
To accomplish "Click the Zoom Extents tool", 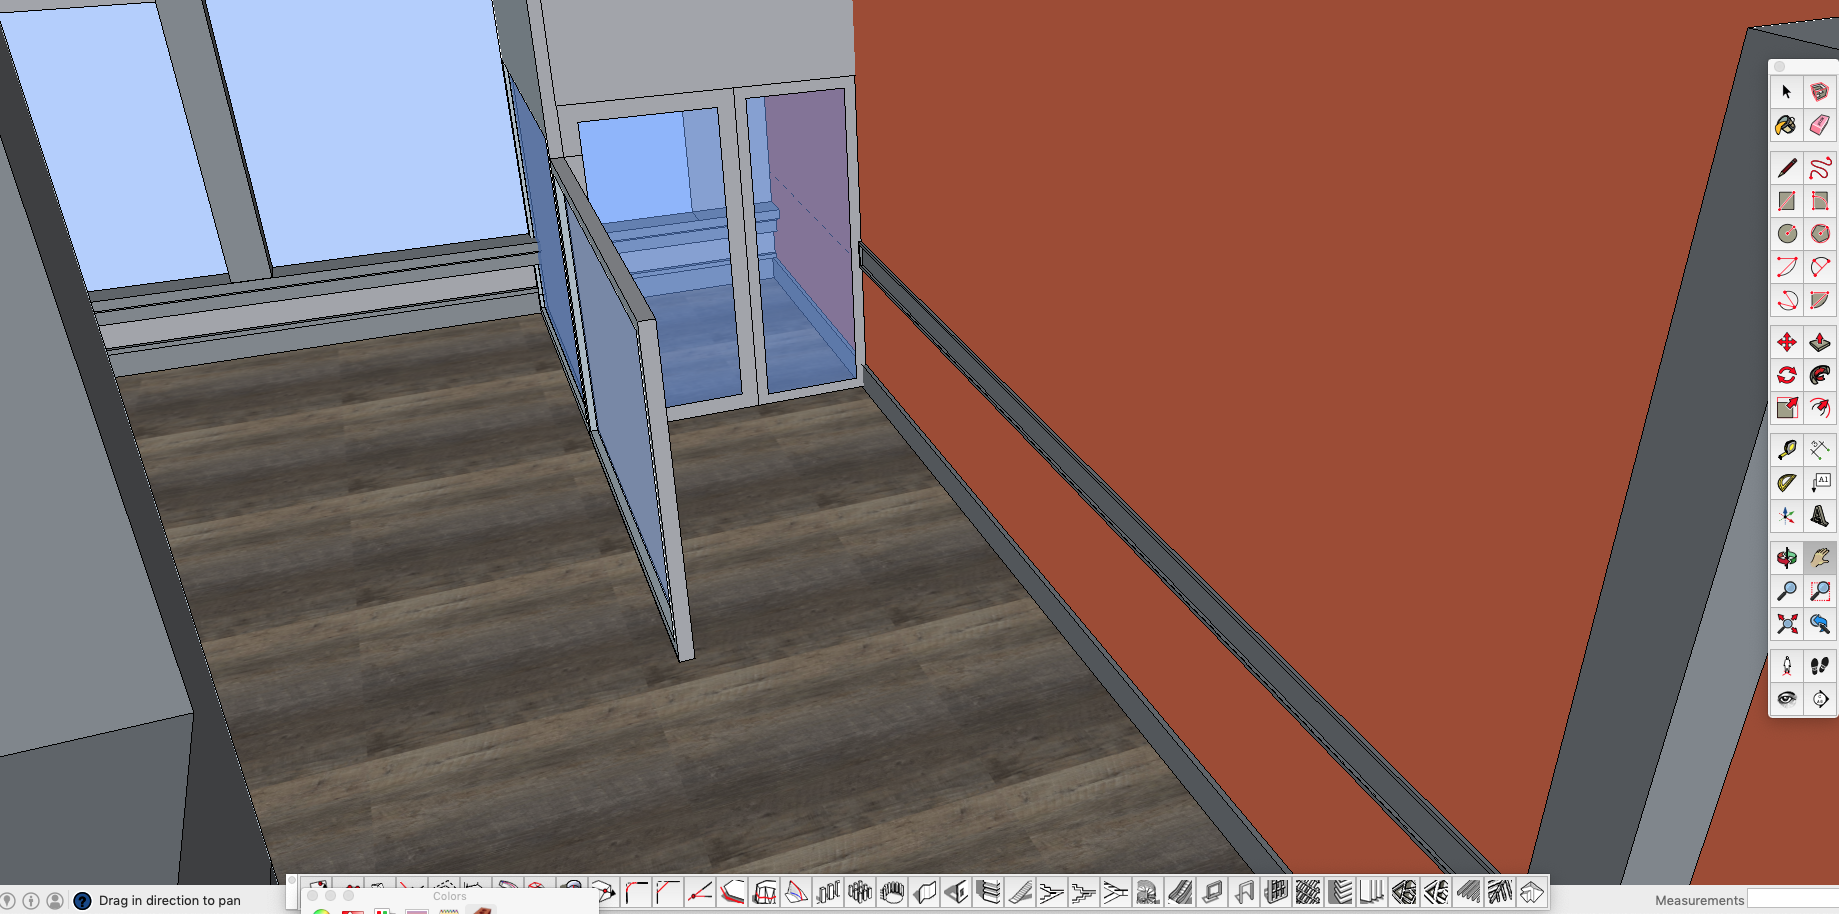I will coord(1787,625).
